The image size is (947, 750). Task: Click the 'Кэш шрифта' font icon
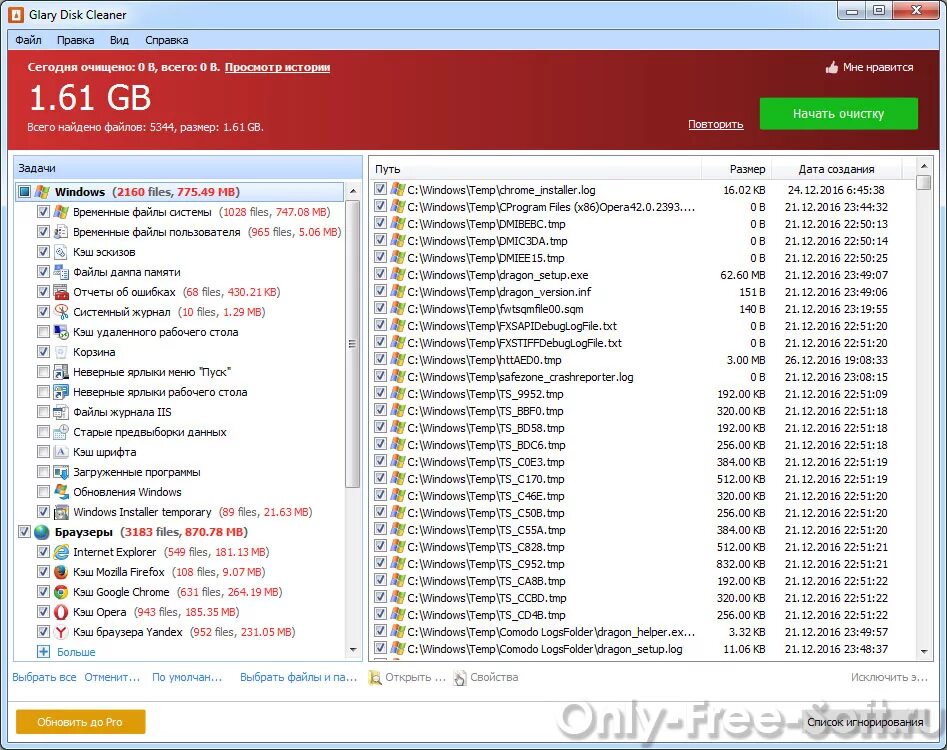click(61, 452)
